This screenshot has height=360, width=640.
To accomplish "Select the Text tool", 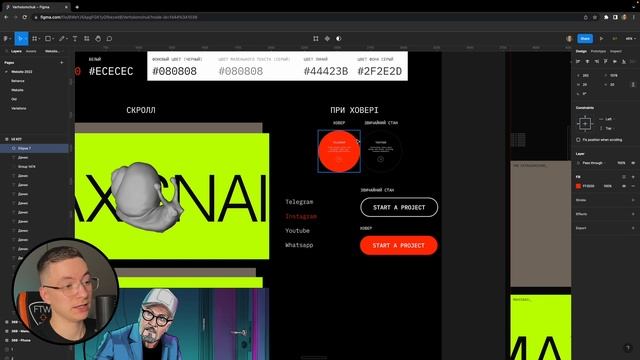I will tap(75, 38).
